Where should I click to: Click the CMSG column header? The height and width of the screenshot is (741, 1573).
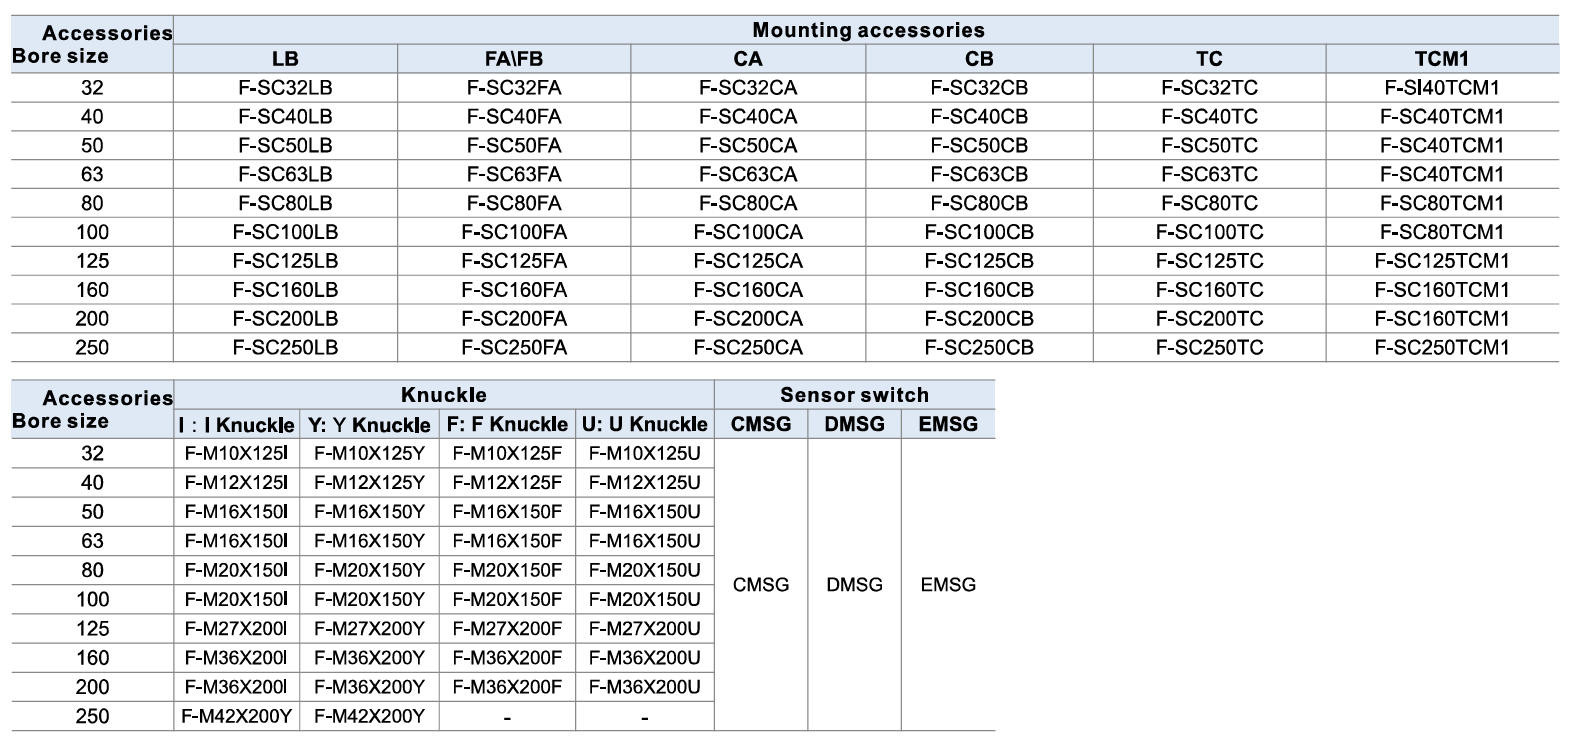click(761, 424)
